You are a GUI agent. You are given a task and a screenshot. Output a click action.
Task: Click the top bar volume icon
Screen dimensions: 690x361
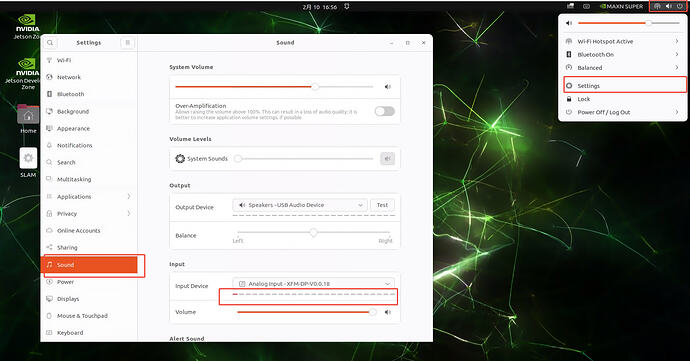668,6
